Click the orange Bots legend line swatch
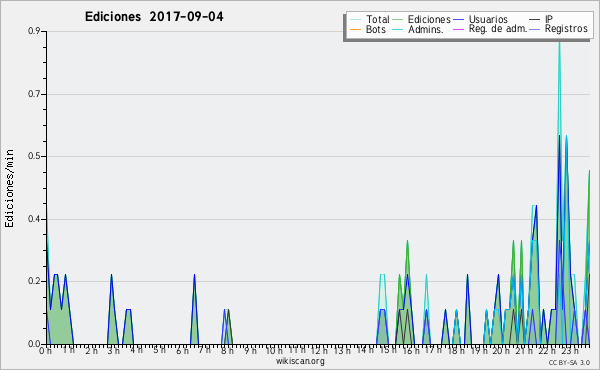600x370 pixels. click(x=355, y=29)
